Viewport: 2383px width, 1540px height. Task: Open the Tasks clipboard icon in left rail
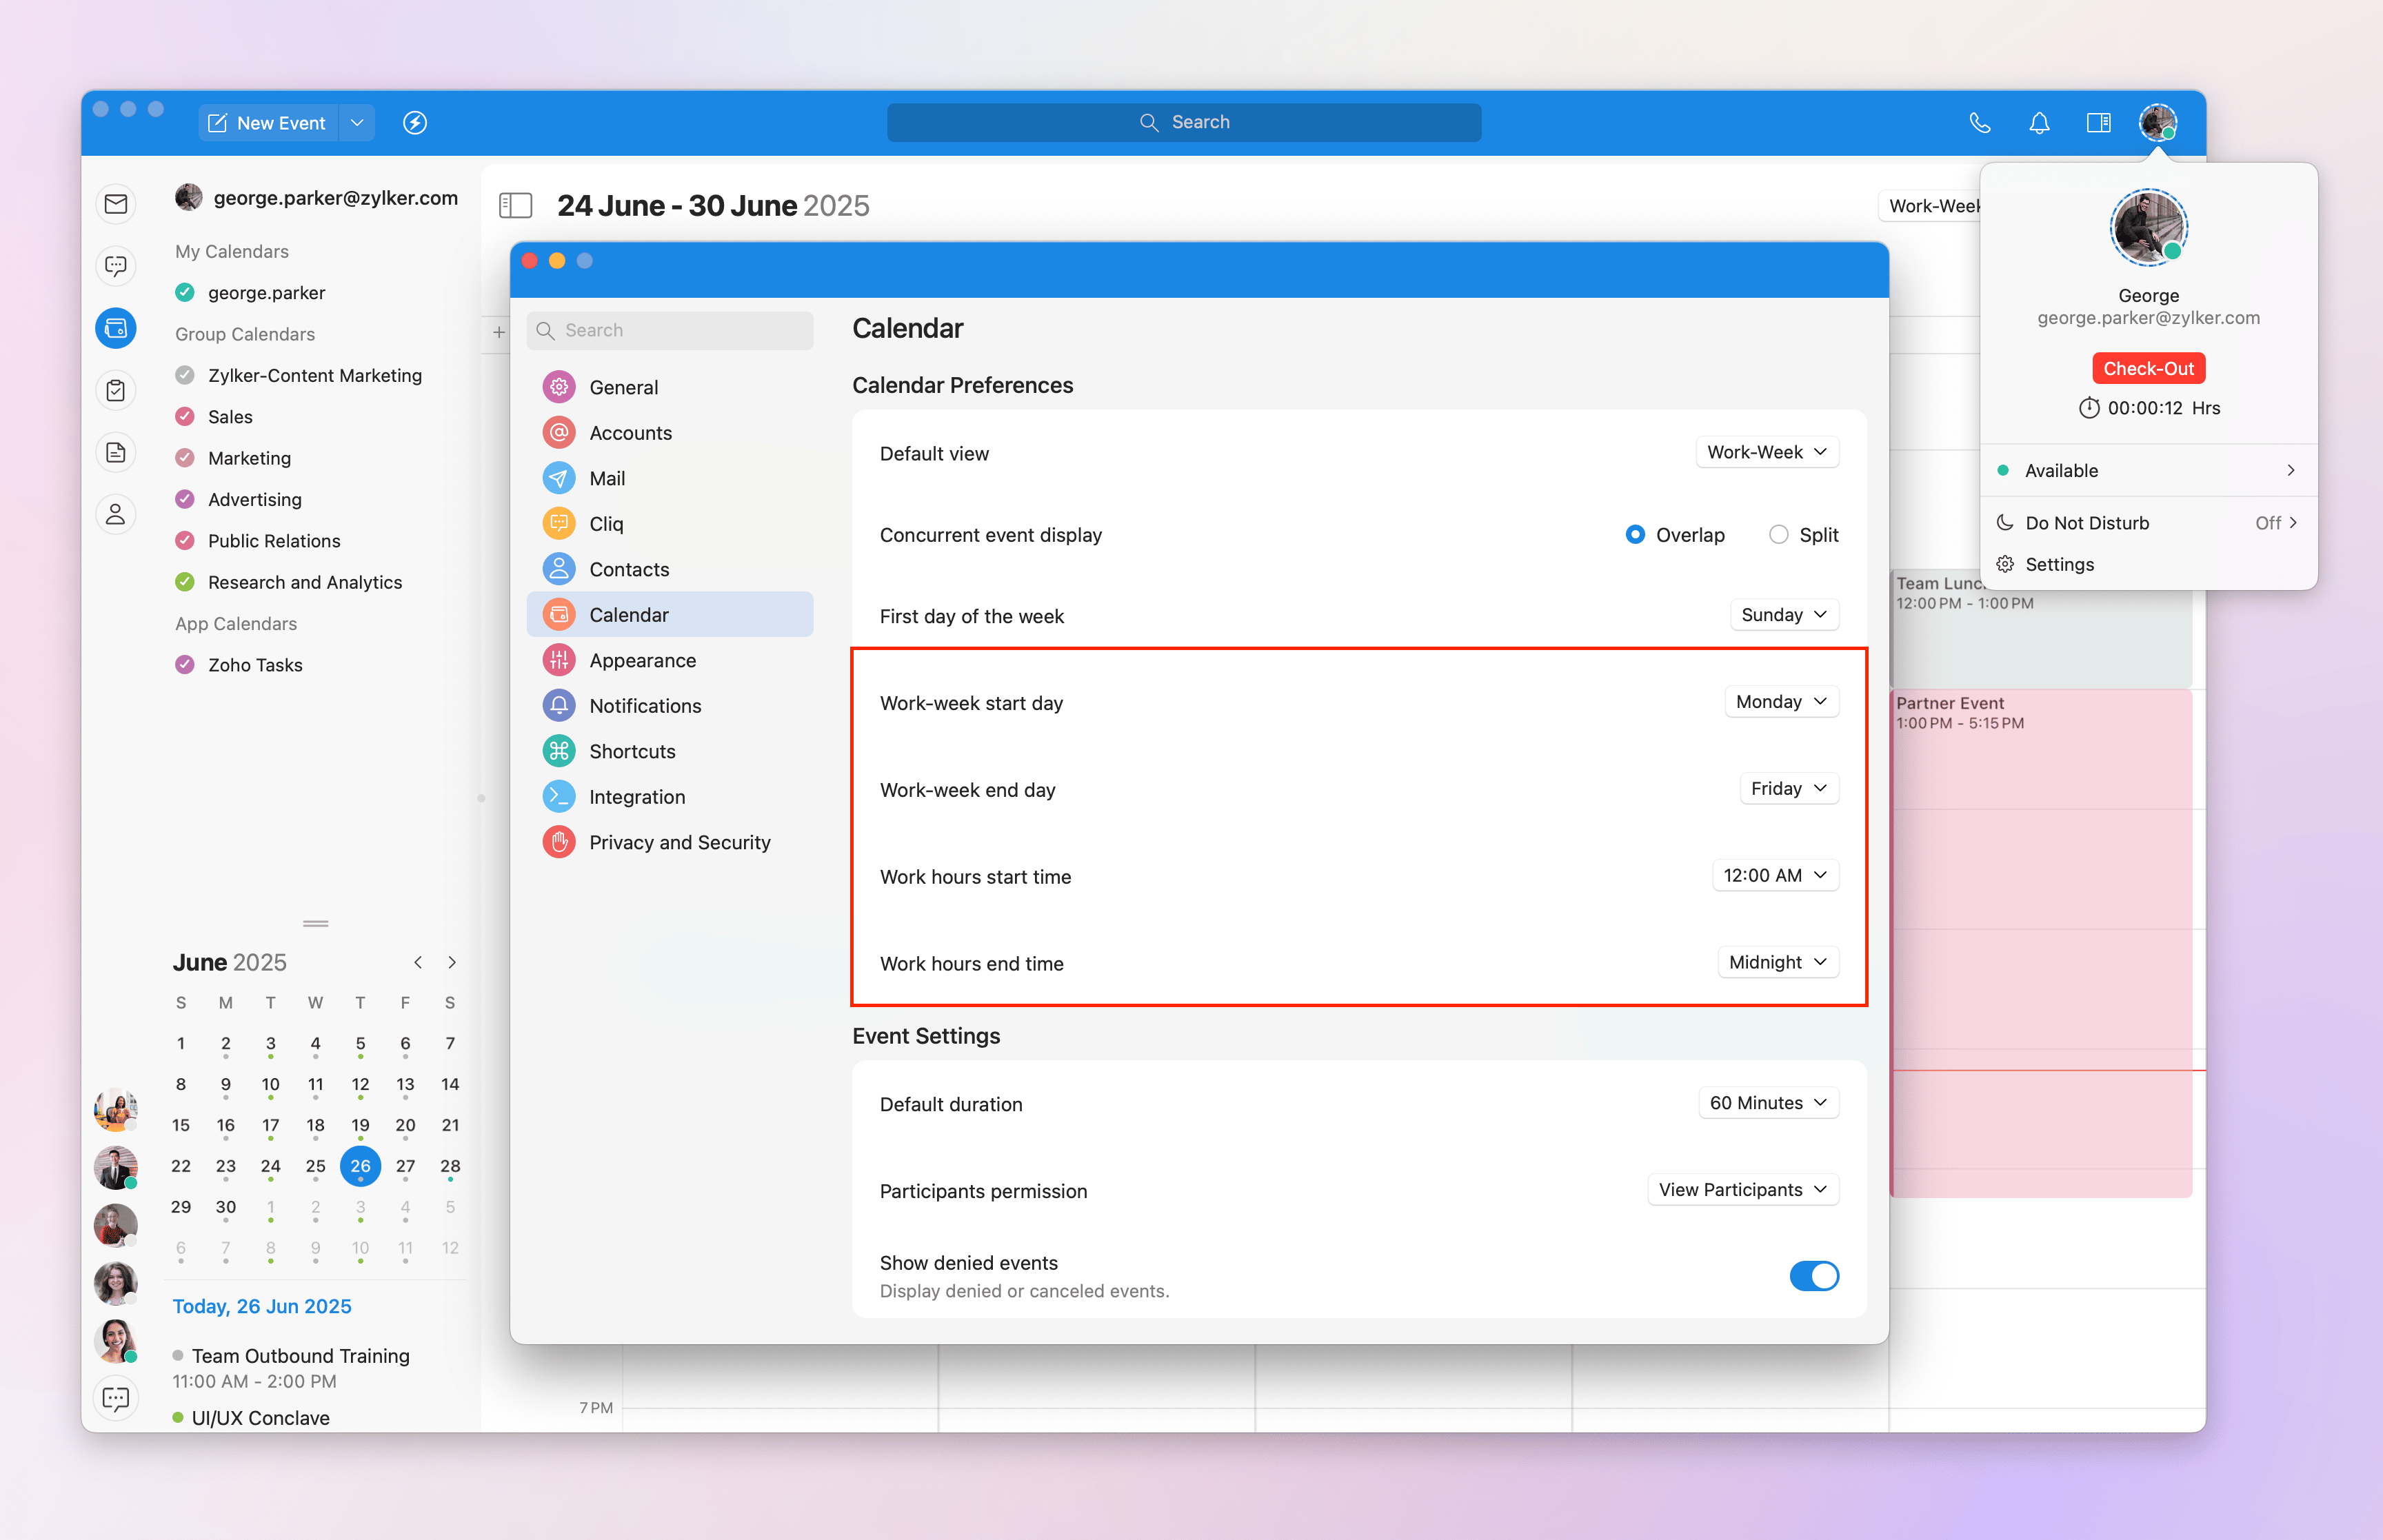pos(116,390)
